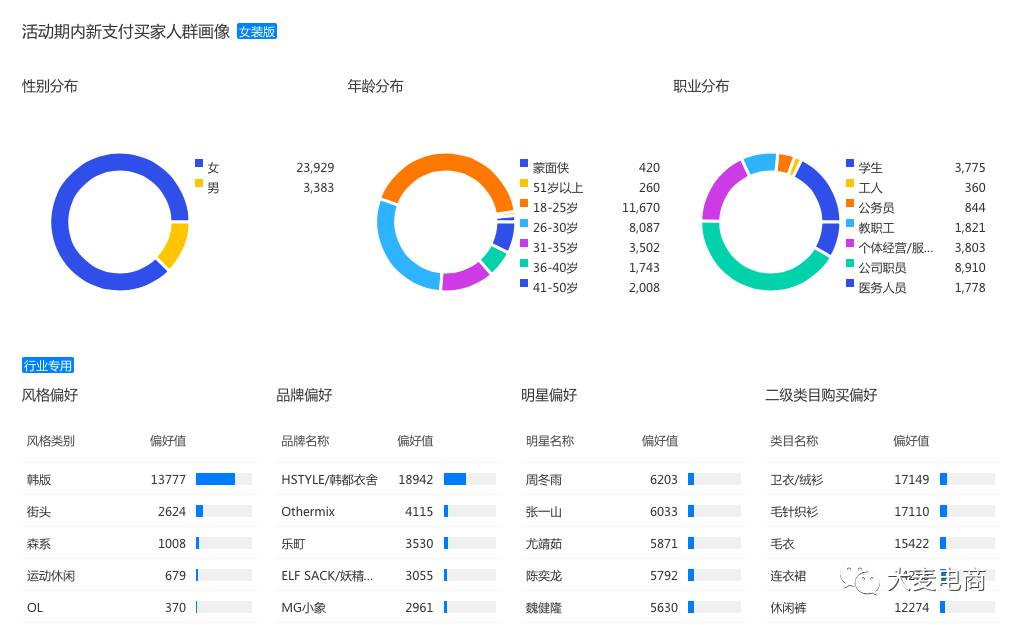Toggle the 学生 legend swatch
1020x625 pixels.
[x=850, y=163]
